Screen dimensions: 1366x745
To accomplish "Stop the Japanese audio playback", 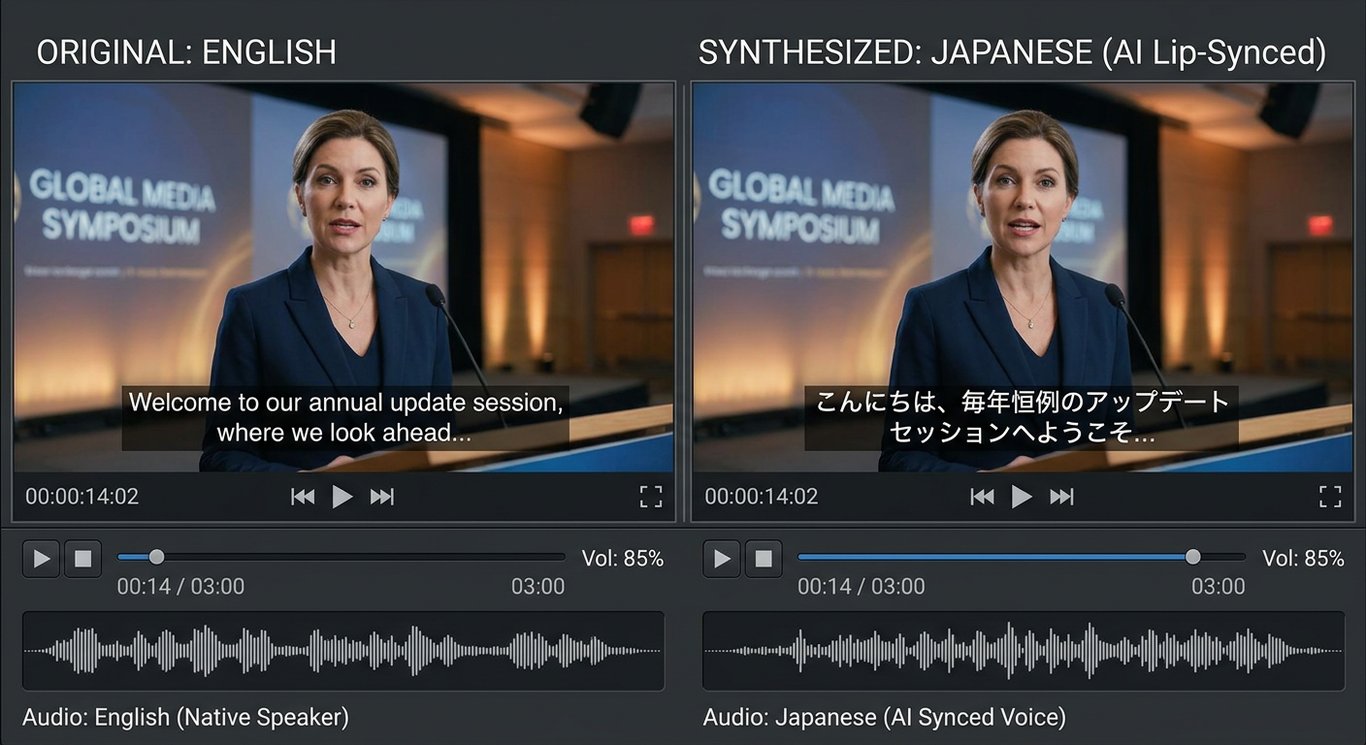I will tap(763, 558).
